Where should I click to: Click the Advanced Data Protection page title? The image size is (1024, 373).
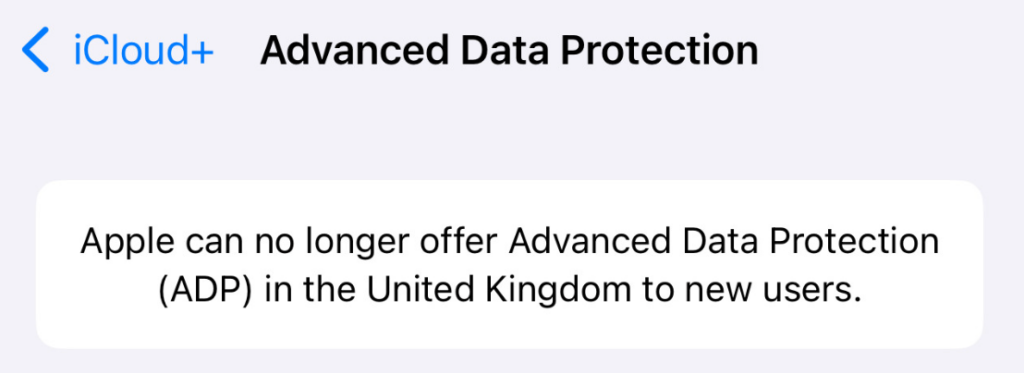click(x=509, y=50)
